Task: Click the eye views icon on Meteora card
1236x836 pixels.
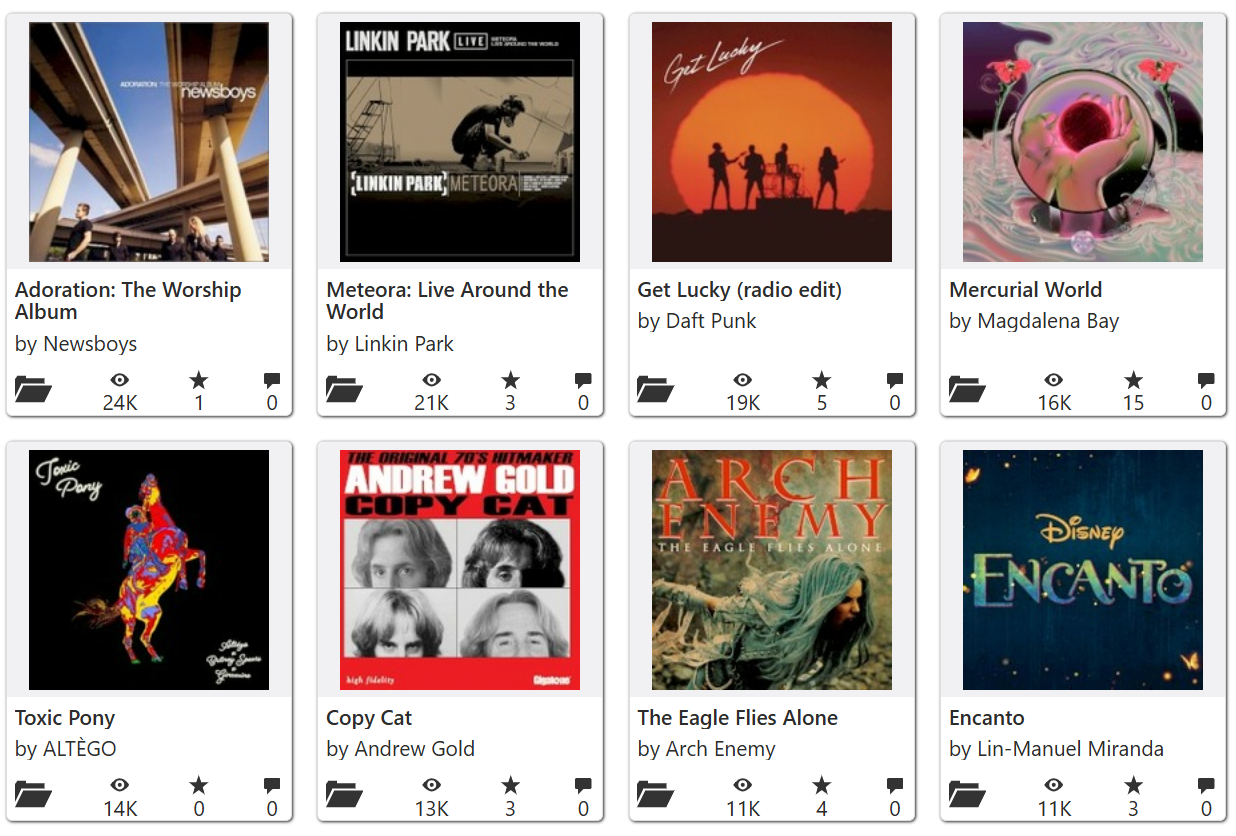Action: tap(432, 380)
